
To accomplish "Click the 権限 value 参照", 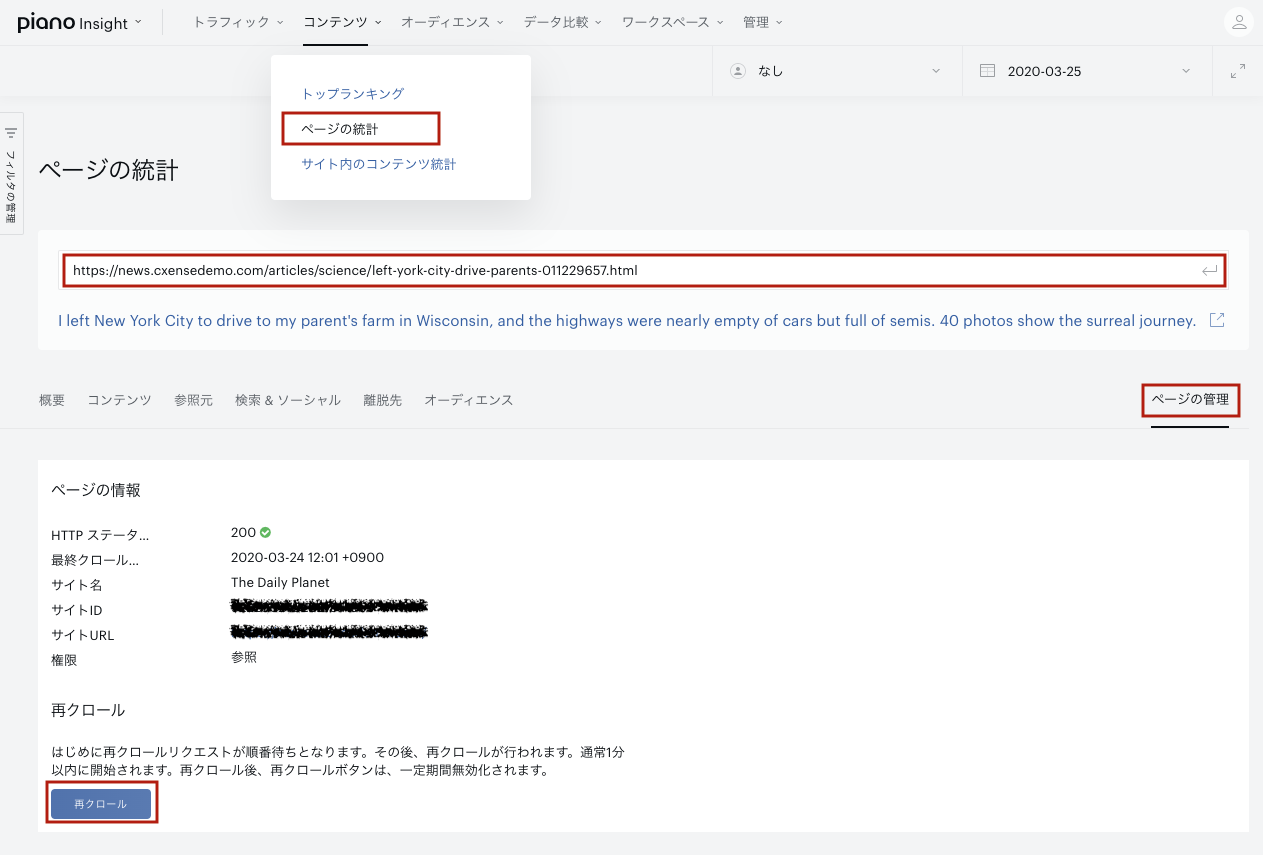I will [244, 657].
